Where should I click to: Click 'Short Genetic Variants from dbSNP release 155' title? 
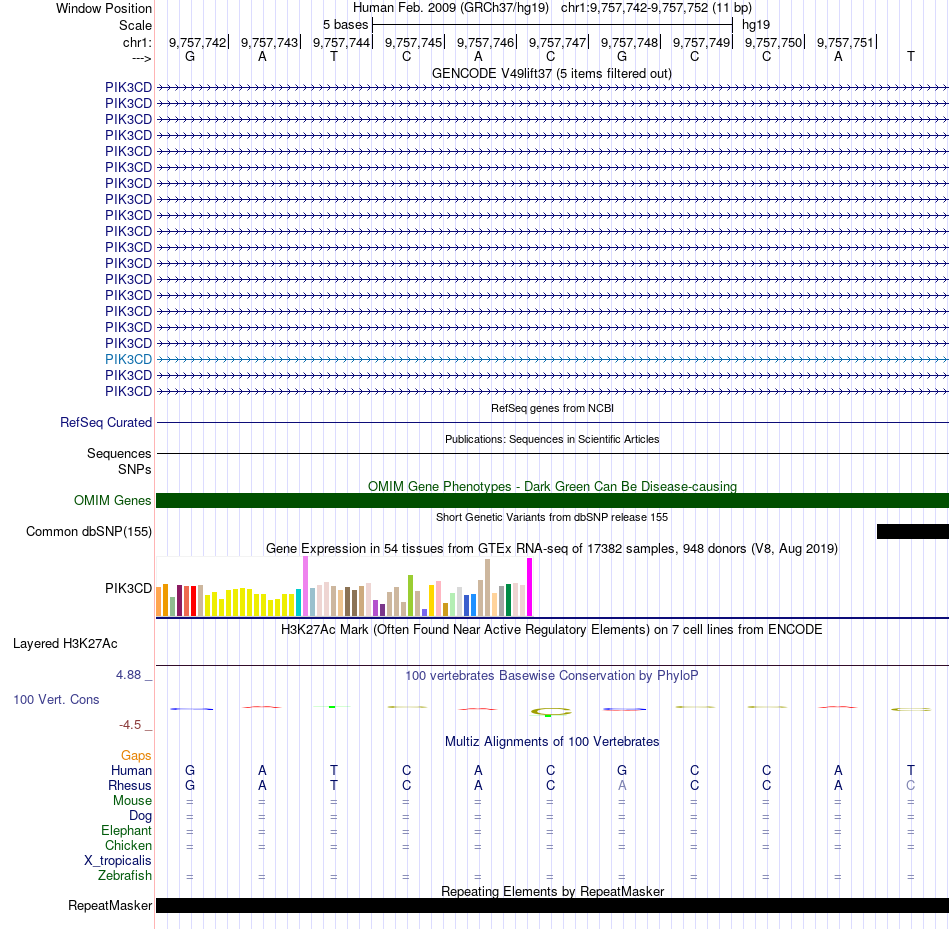click(552, 518)
